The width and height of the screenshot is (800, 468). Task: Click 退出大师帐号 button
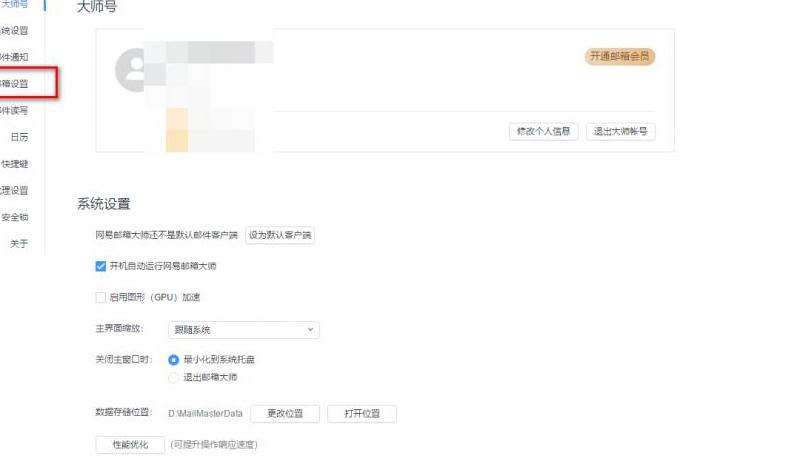(620, 132)
